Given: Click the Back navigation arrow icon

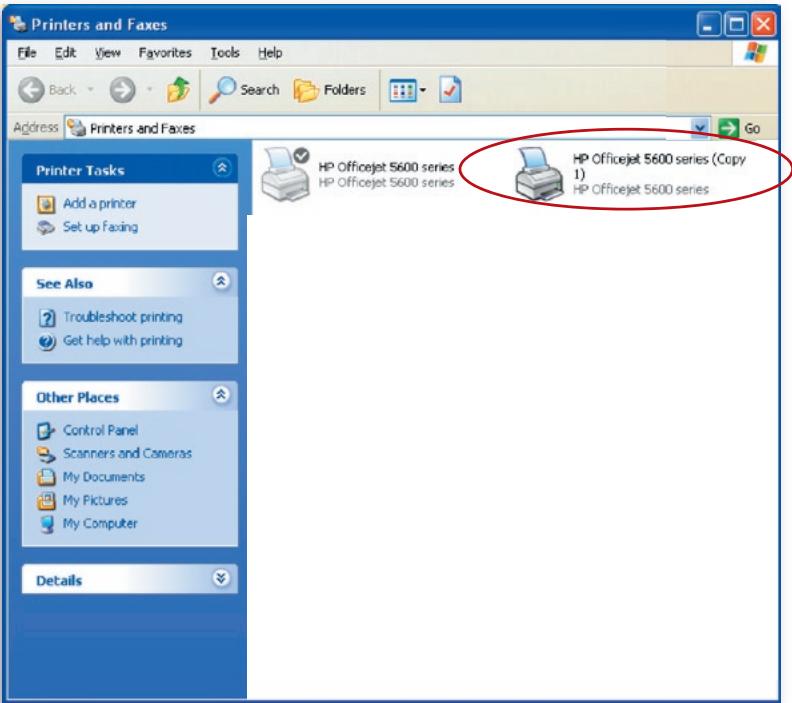Looking at the screenshot, I should (x=31, y=90).
